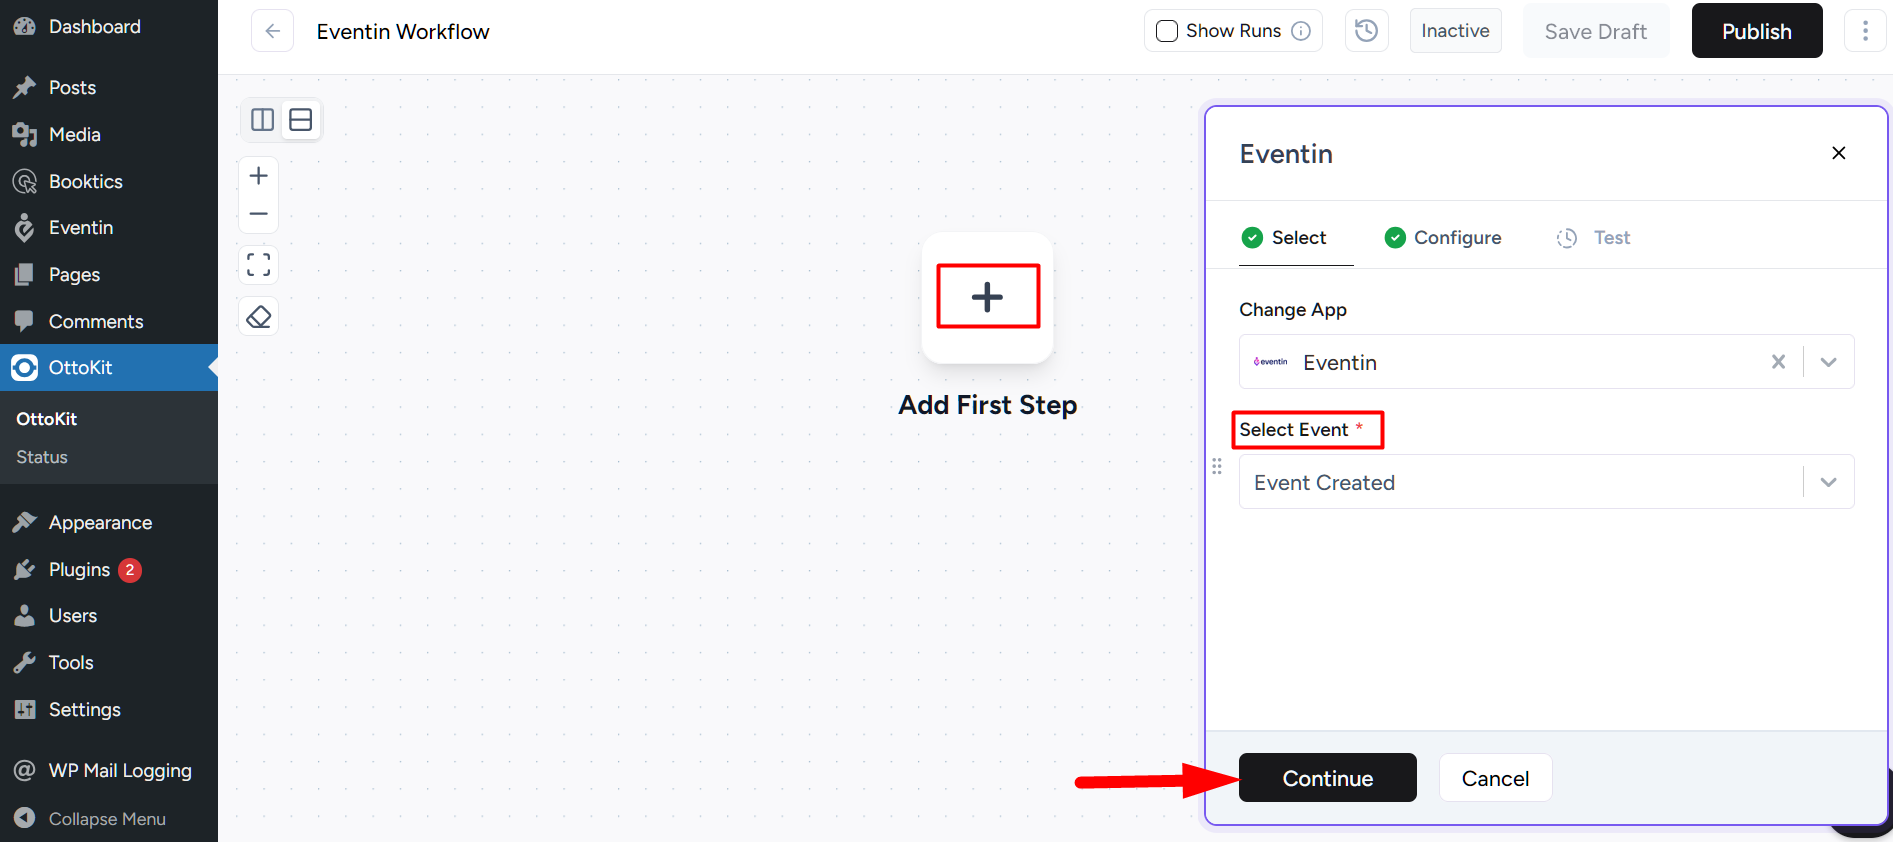Click the back arrow beside Eventin Workflow

coord(272,31)
